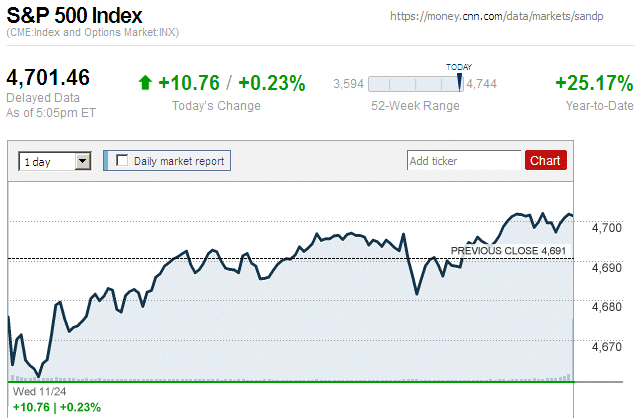Image resolution: width=640 pixels, height=420 pixels.
Task: Click the "Today's Change" label
Action: coord(216,106)
